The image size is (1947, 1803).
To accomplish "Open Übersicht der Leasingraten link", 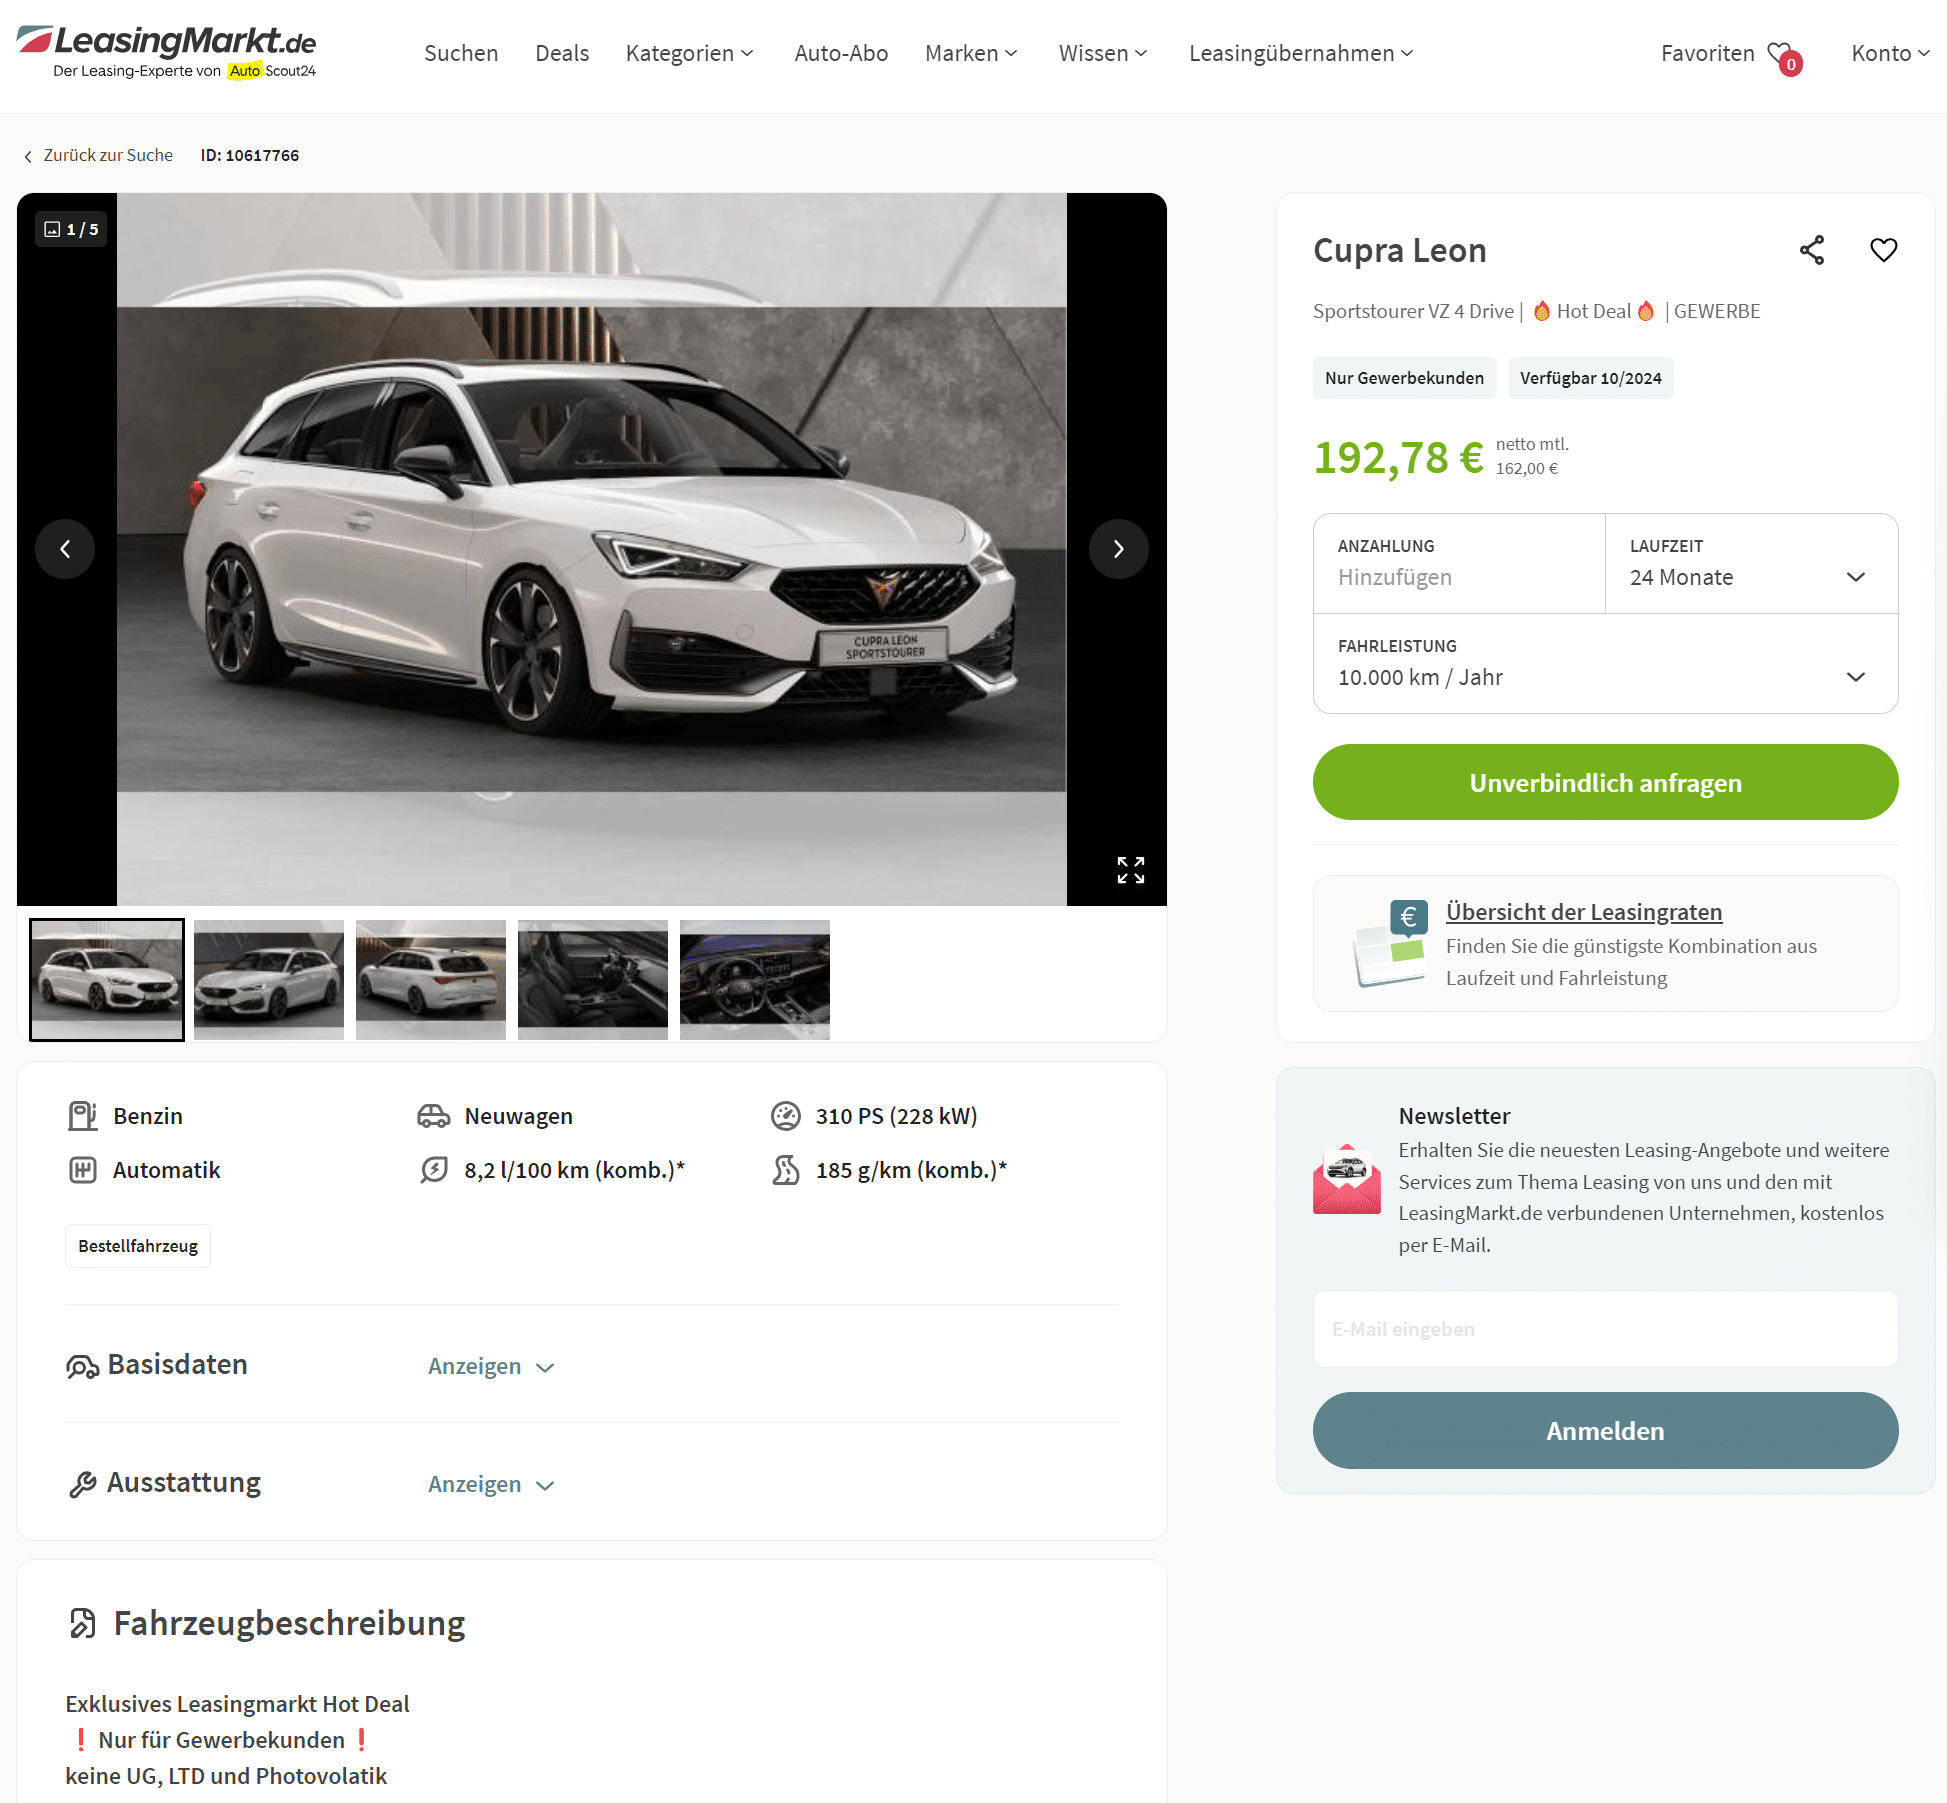I will click(x=1584, y=912).
